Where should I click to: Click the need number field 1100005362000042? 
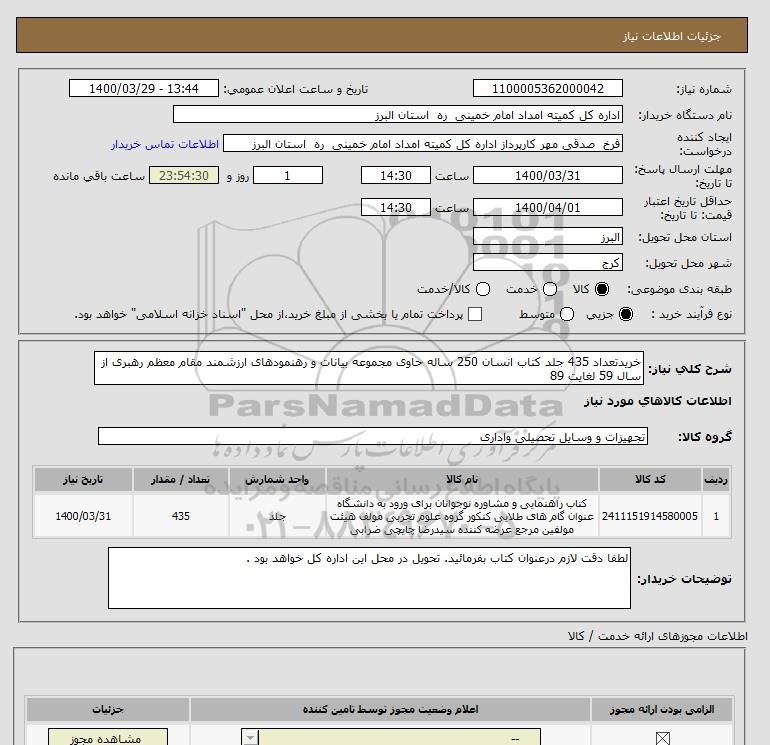point(548,88)
